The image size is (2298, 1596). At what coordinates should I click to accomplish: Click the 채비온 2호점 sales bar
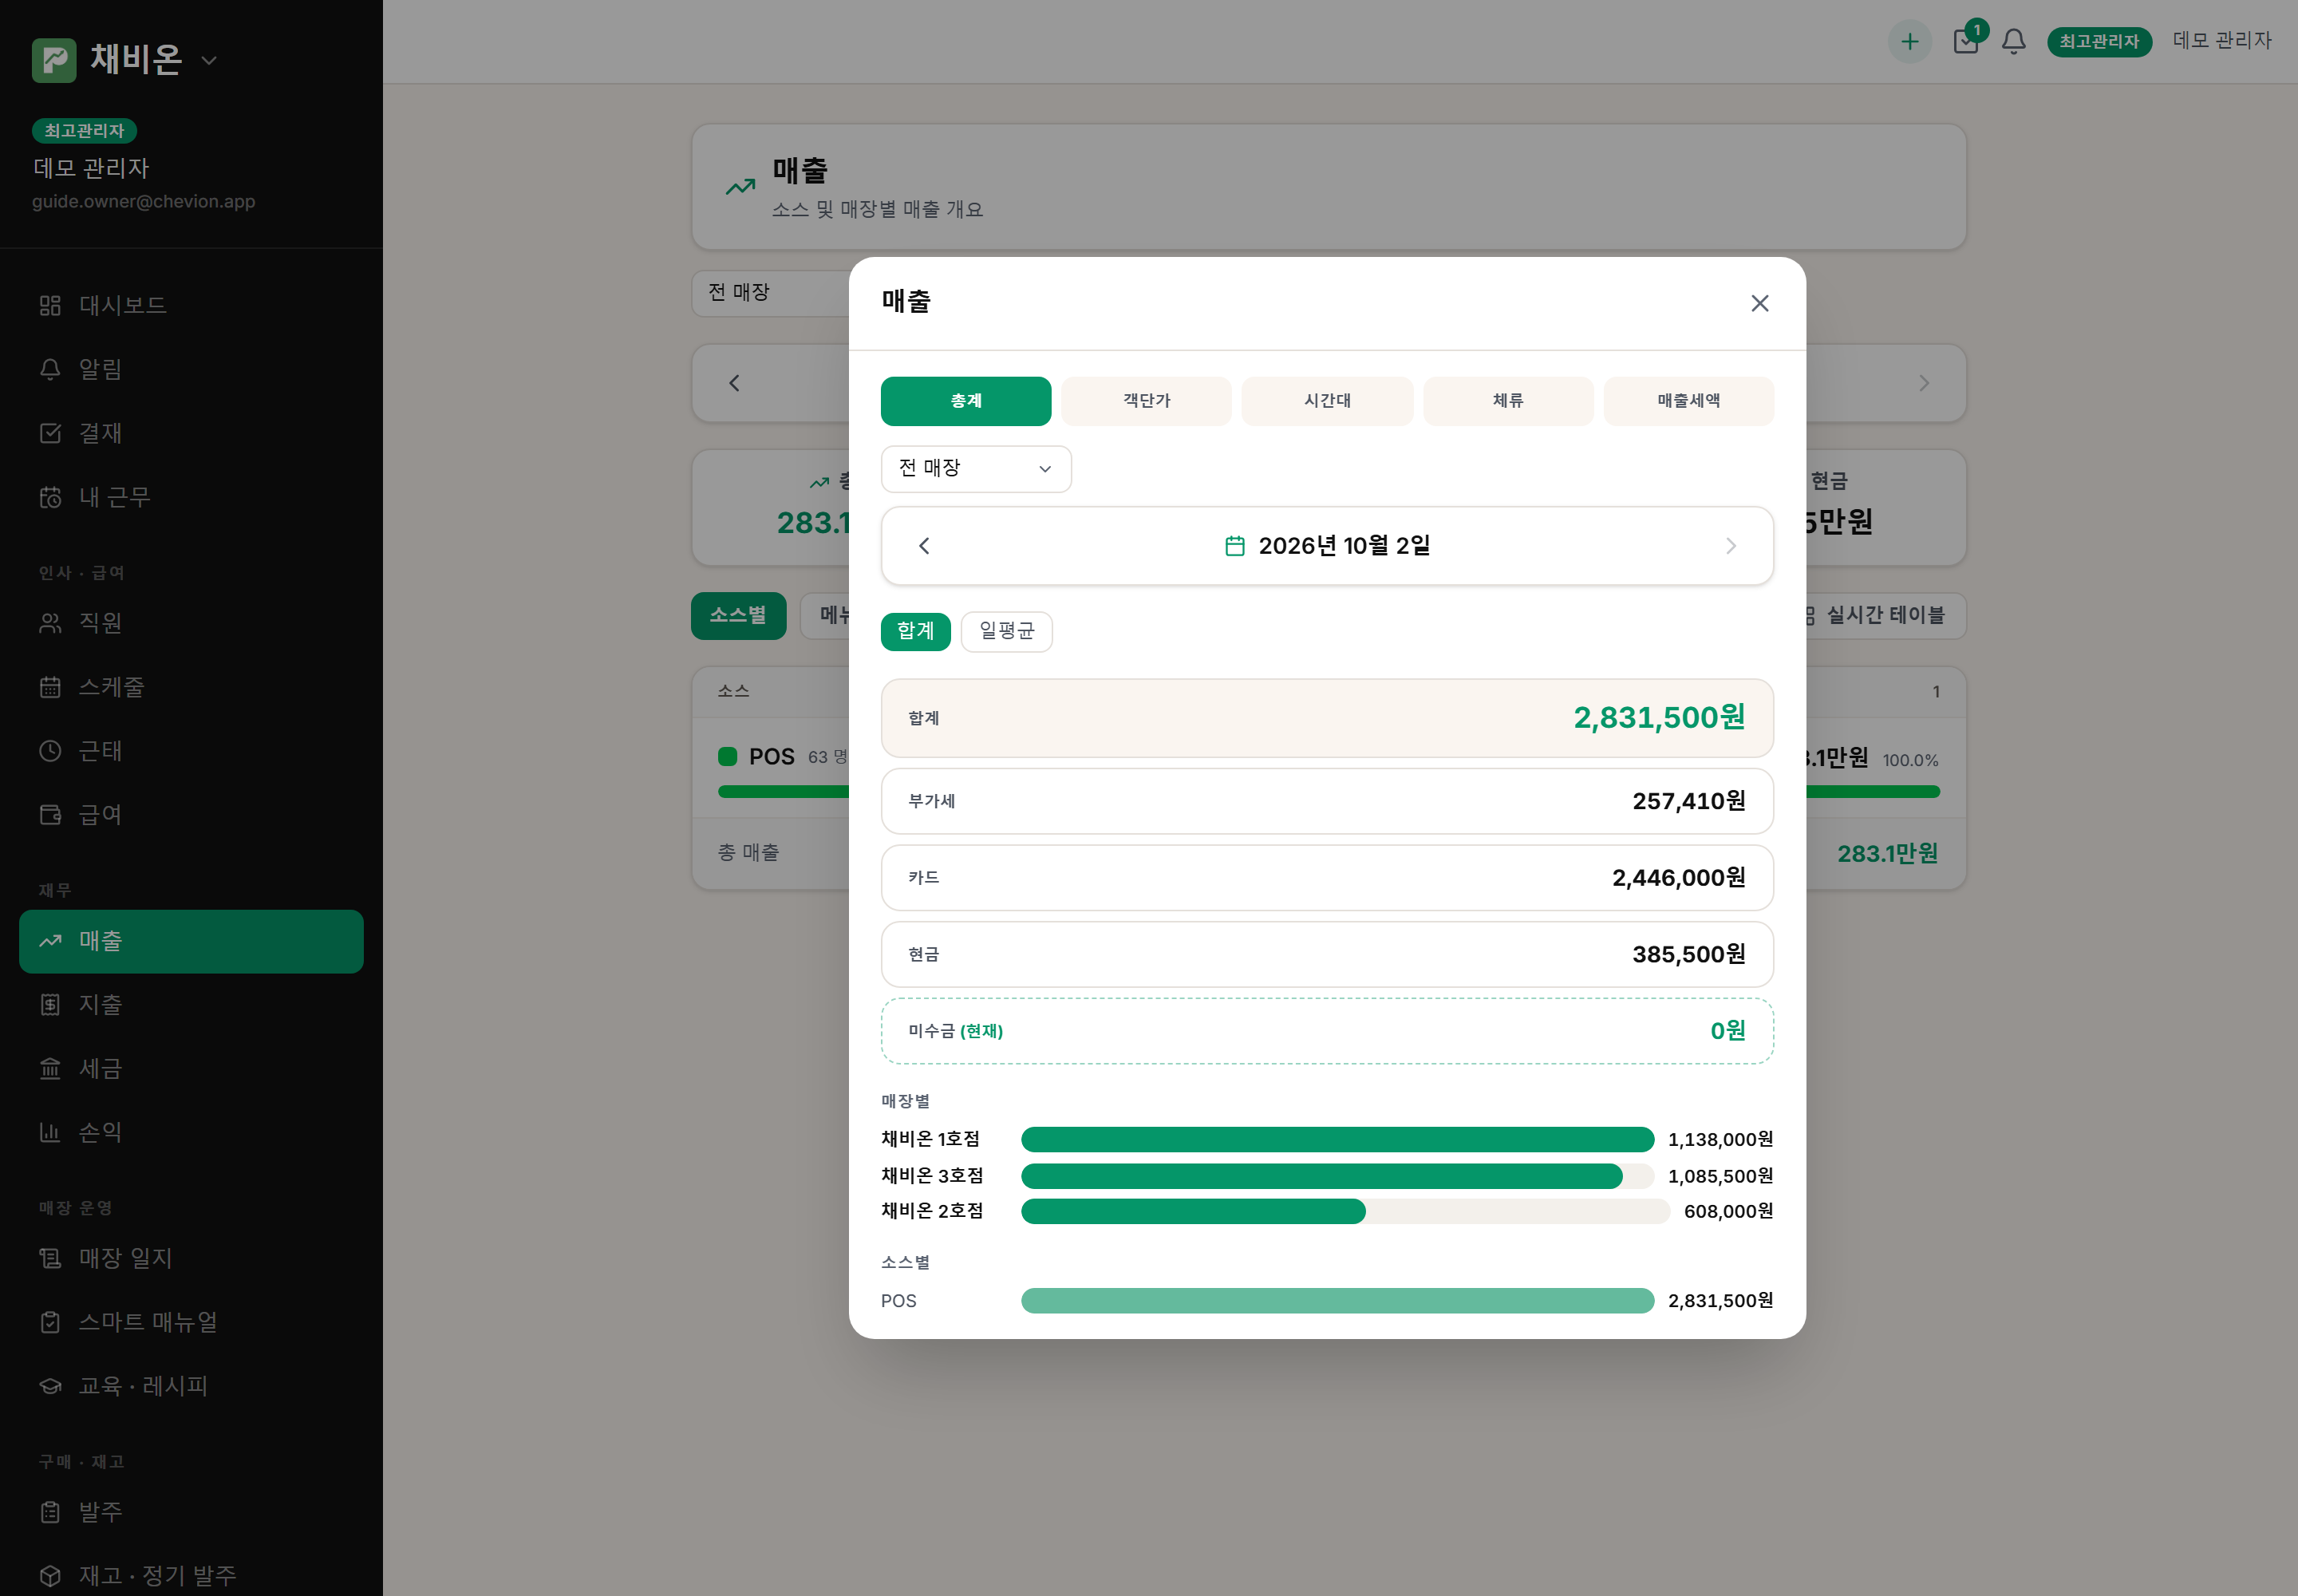click(x=1345, y=1211)
